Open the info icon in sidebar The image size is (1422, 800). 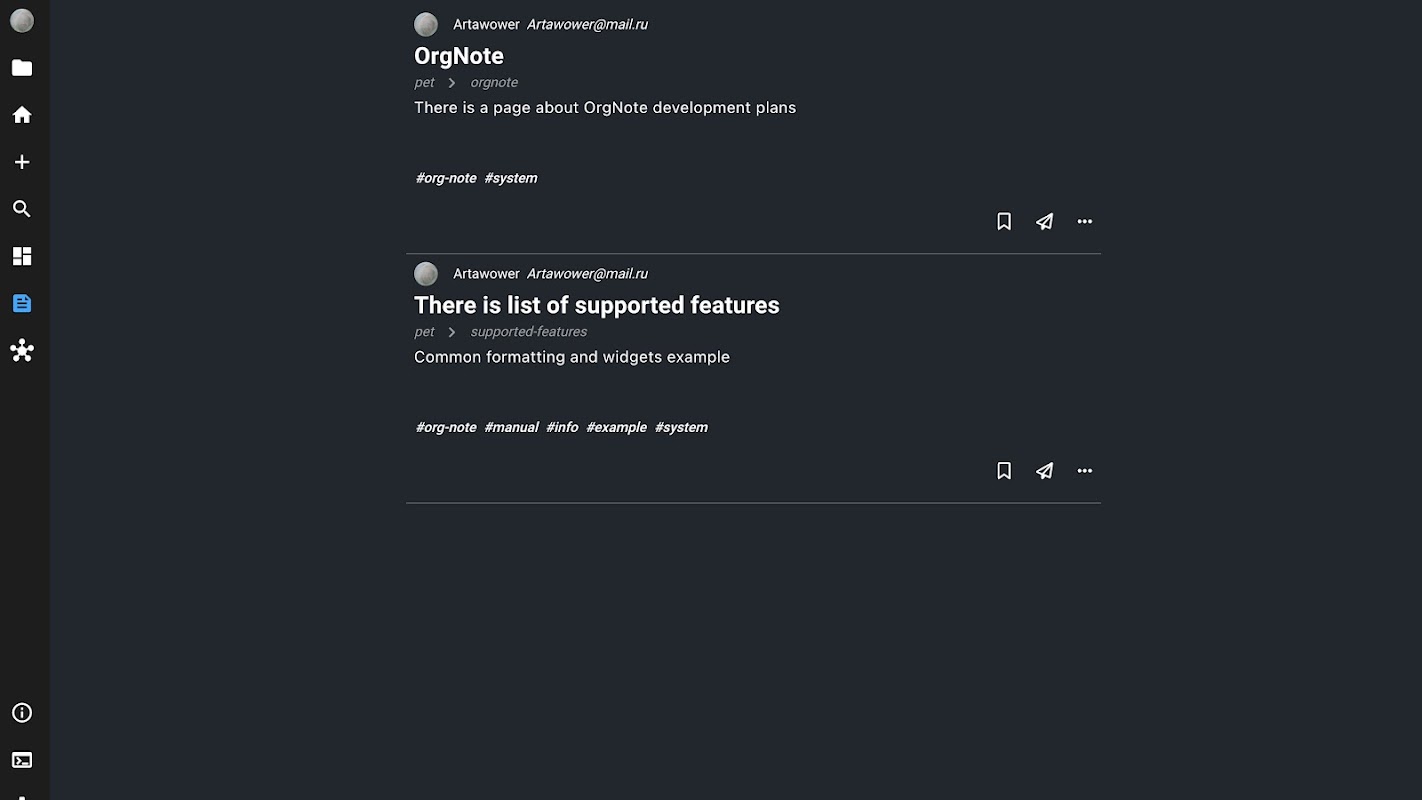point(22,713)
